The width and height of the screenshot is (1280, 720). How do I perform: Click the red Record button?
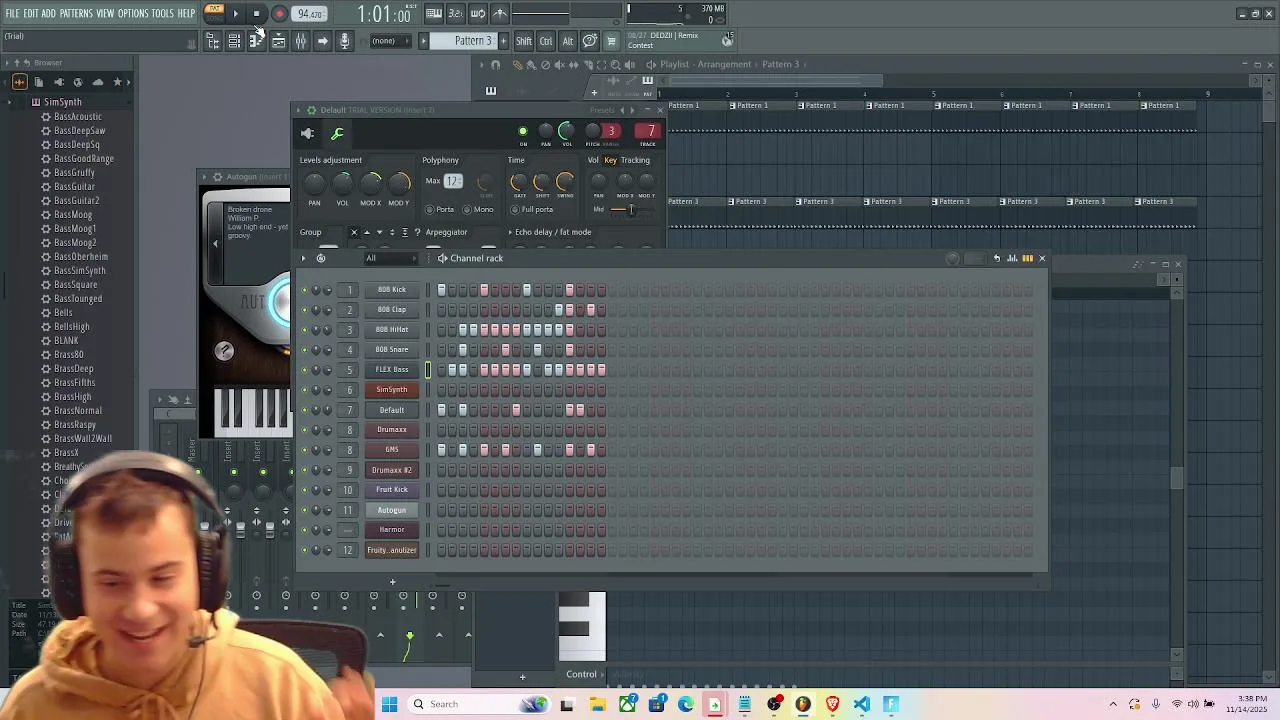[279, 14]
